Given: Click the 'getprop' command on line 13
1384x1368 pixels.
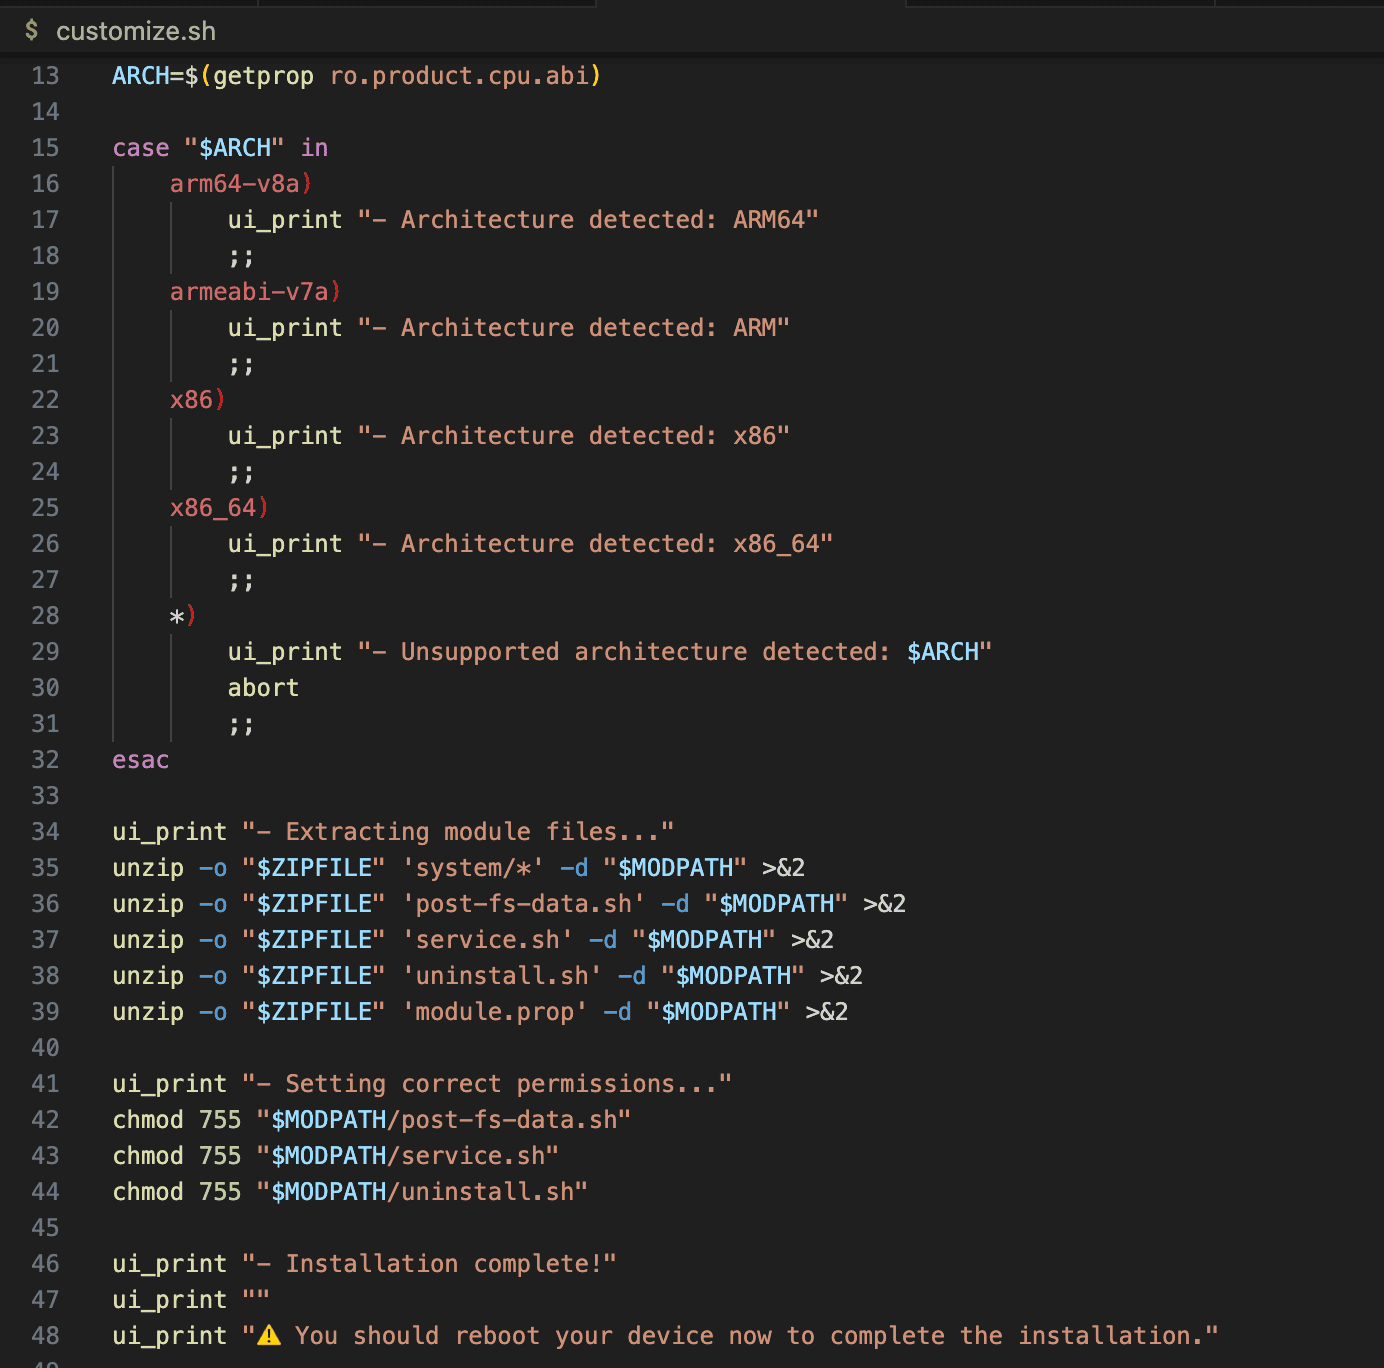Looking at the screenshot, I should coord(263,76).
